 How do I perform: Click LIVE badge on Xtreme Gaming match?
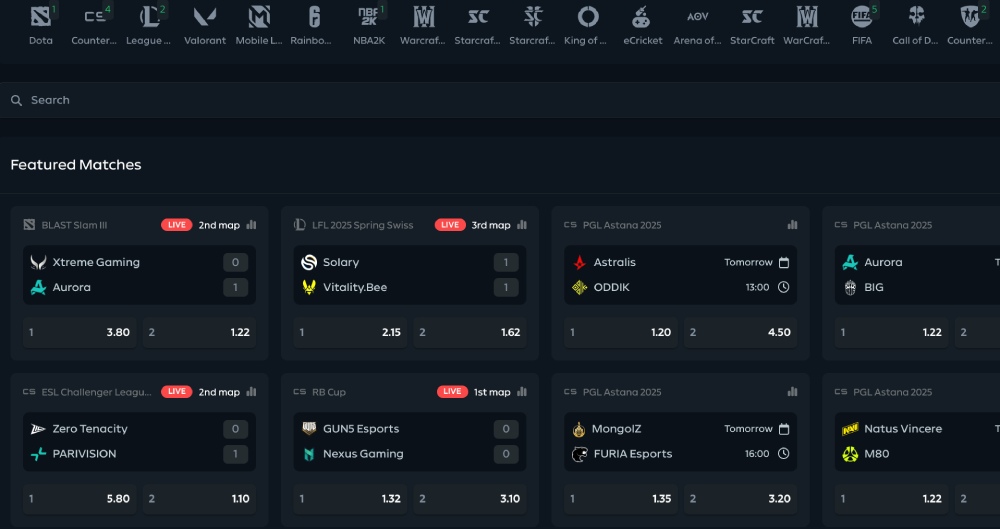[177, 225]
